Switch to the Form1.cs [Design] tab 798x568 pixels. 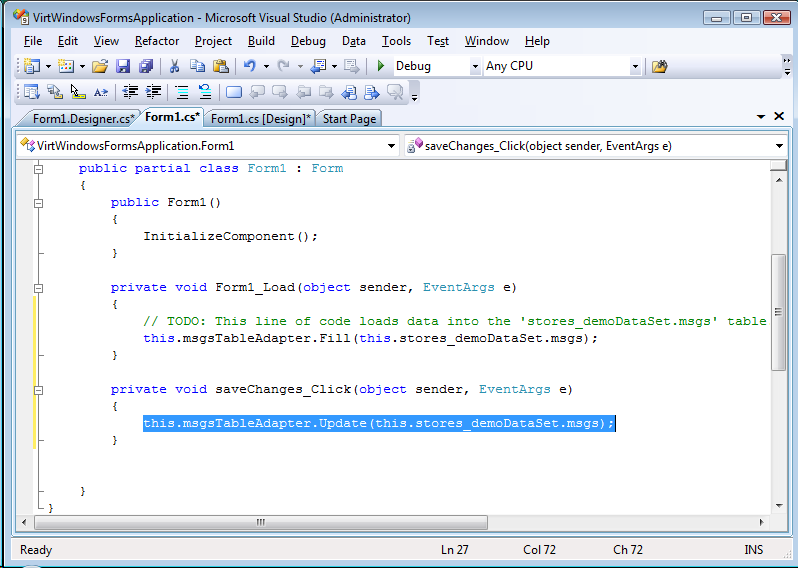tap(260, 118)
